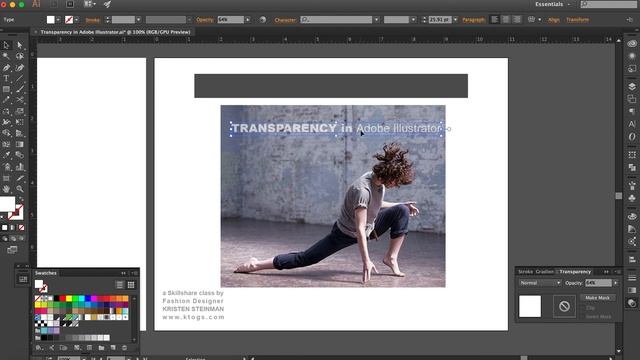
Task: Switch Swatches panel to list view
Action: 119,284
